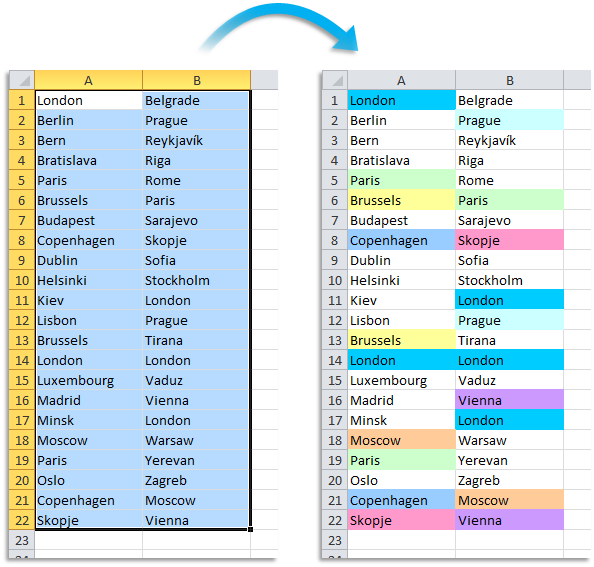Image resolution: width=594 pixels, height=567 pixels.
Task: Click the pink Skopje cell in column B
Action: pyautogui.click(x=510, y=241)
